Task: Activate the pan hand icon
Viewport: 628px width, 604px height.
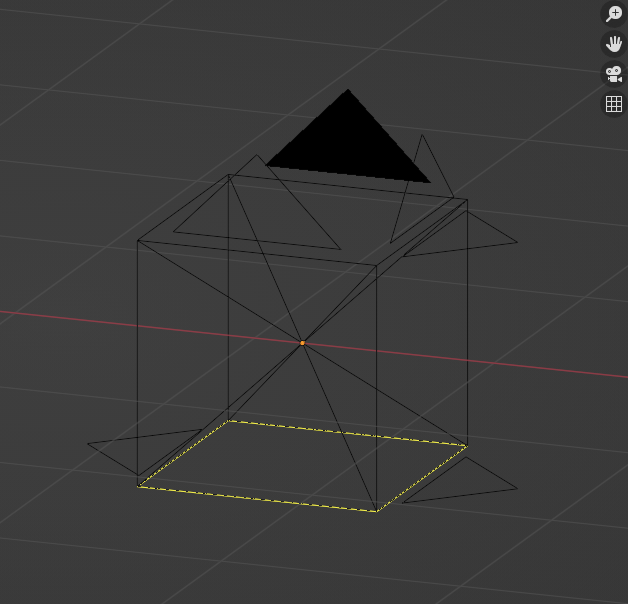Action: click(614, 43)
